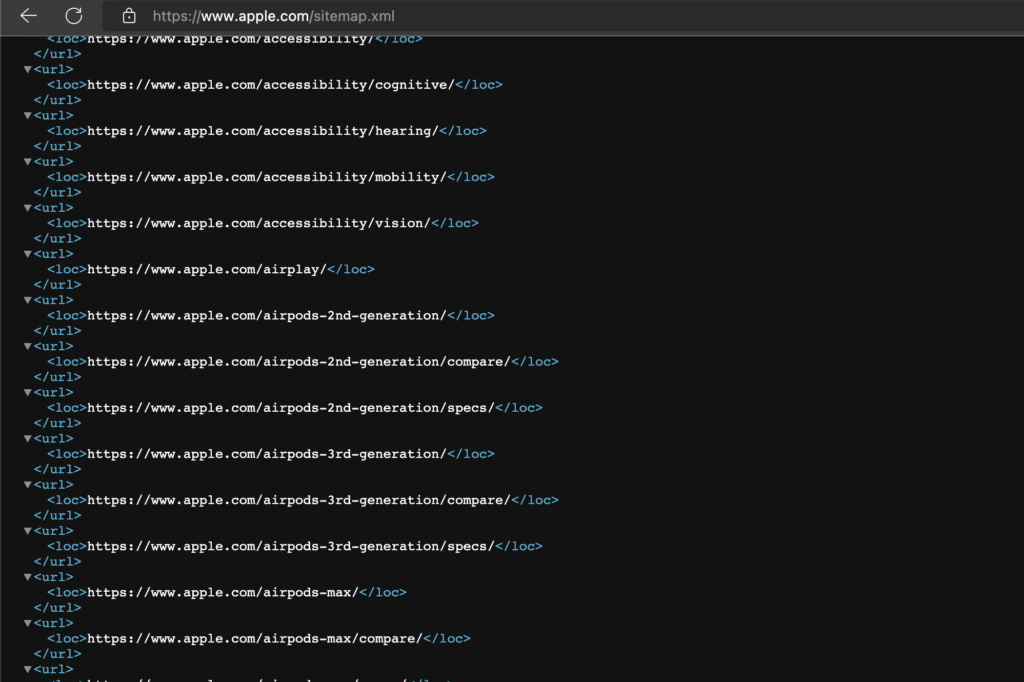Collapse the airpods-2nd-generation url element

point(27,299)
